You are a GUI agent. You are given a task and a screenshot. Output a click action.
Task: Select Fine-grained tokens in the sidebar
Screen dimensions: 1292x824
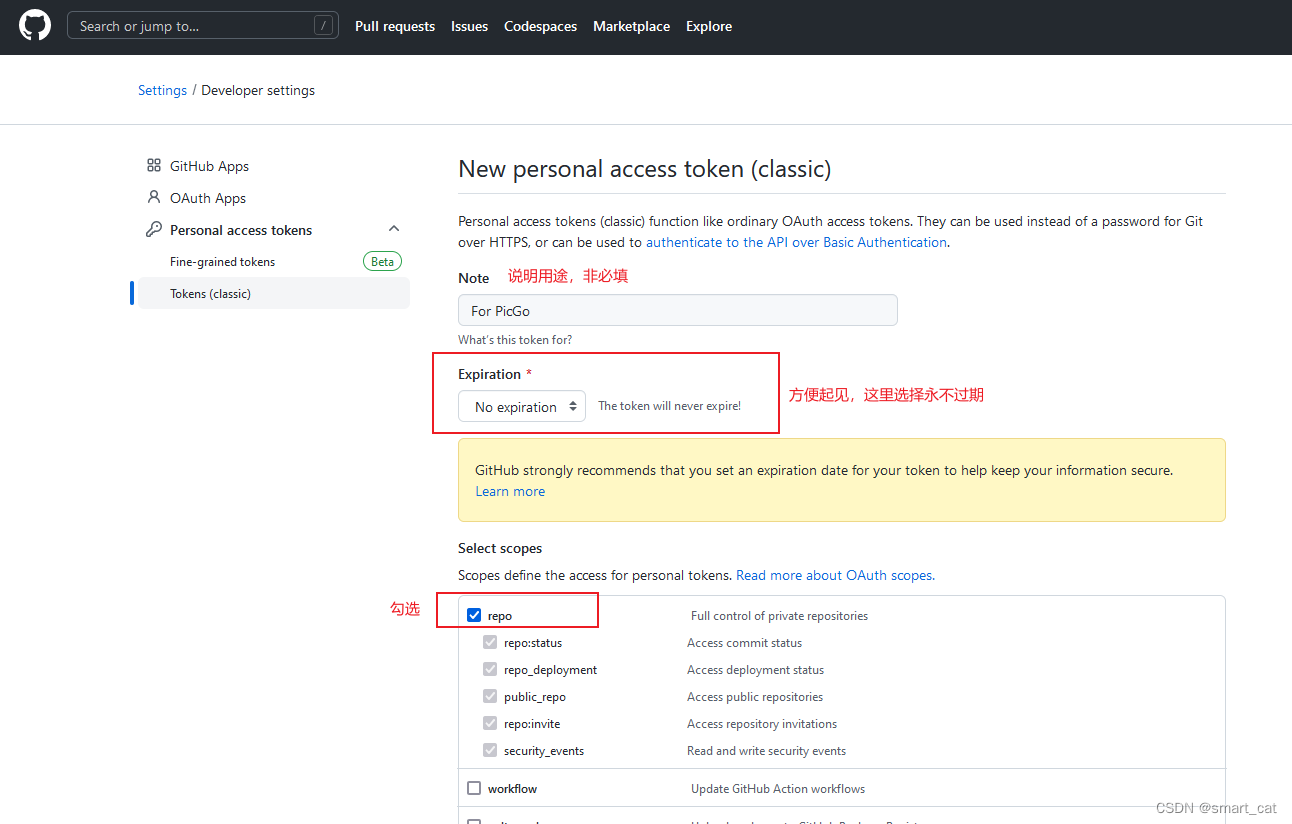point(222,261)
